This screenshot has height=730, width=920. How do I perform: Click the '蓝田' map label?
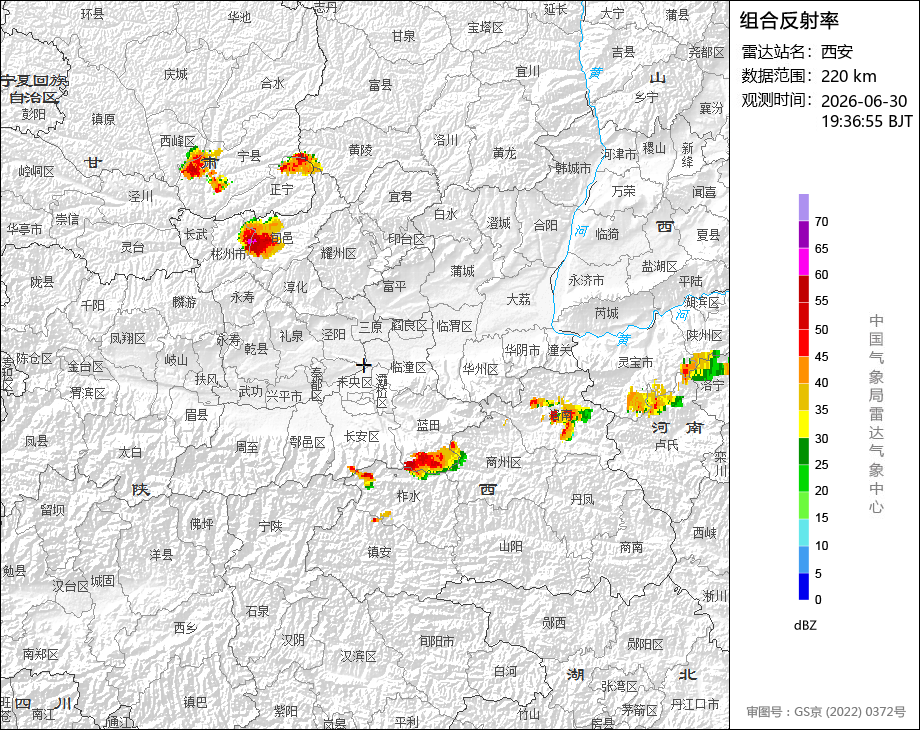click(x=428, y=425)
